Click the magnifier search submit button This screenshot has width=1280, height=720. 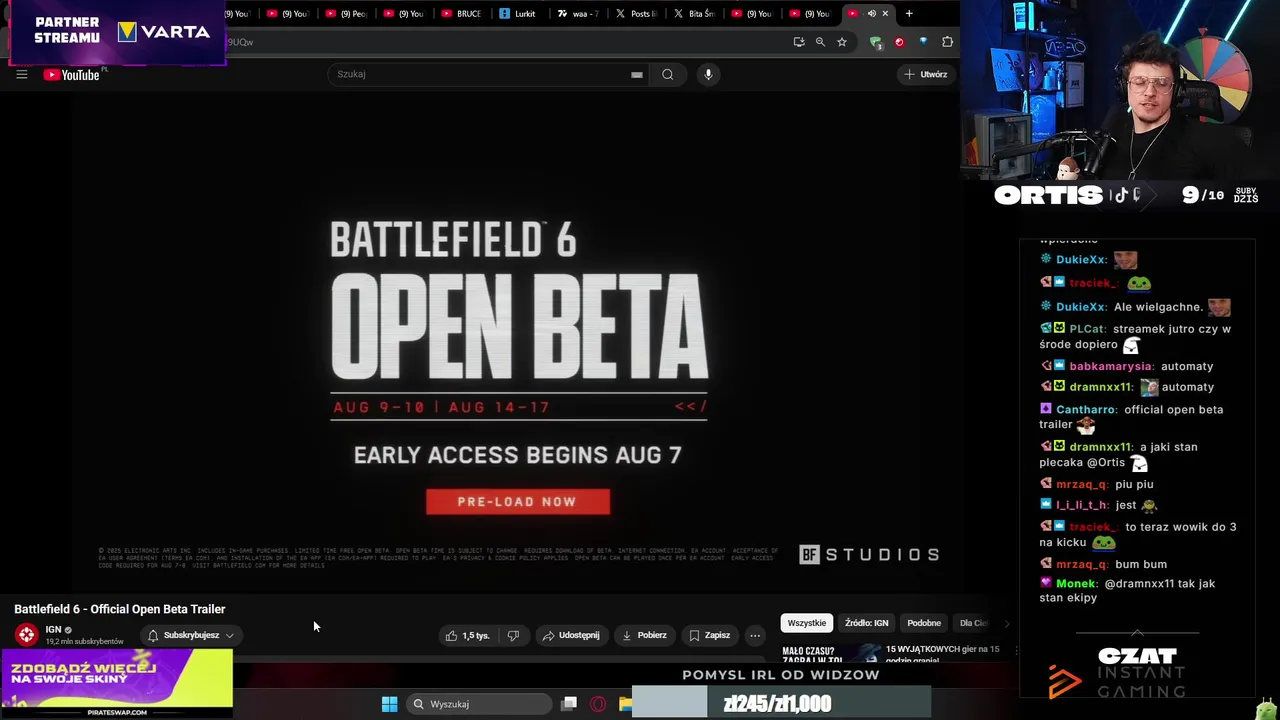pyautogui.click(x=668, y=74)
